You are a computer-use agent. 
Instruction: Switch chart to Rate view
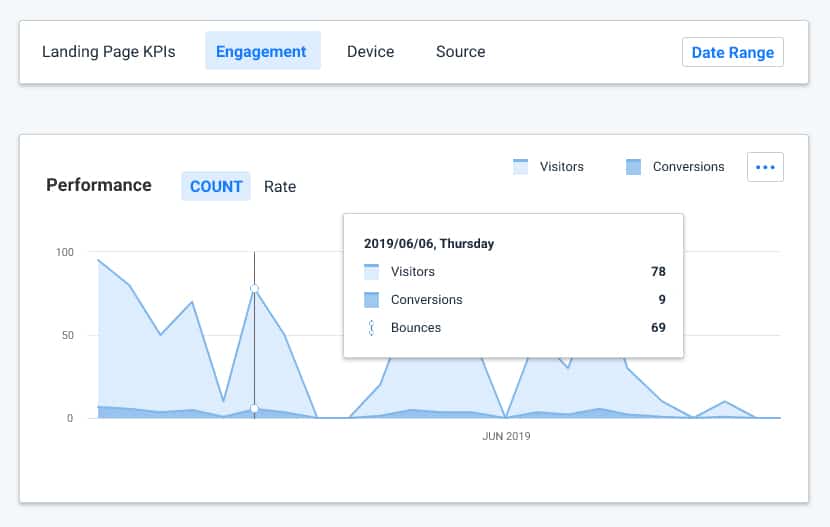click(280, 186)
